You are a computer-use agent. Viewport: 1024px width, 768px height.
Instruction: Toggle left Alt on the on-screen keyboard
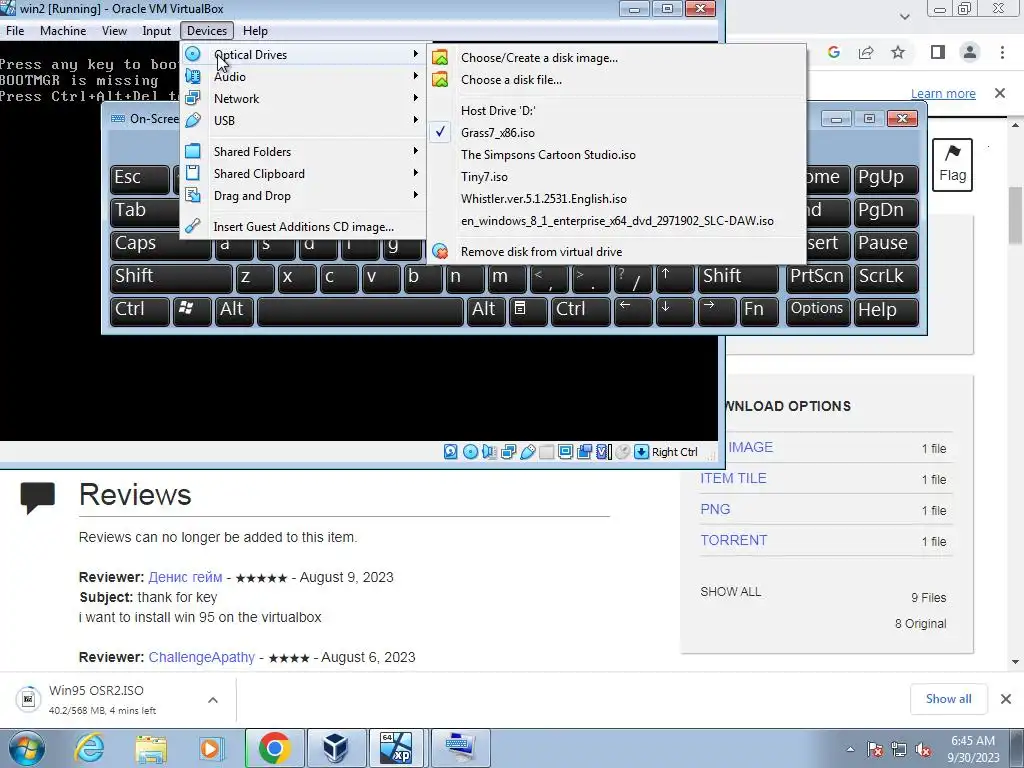235,310
